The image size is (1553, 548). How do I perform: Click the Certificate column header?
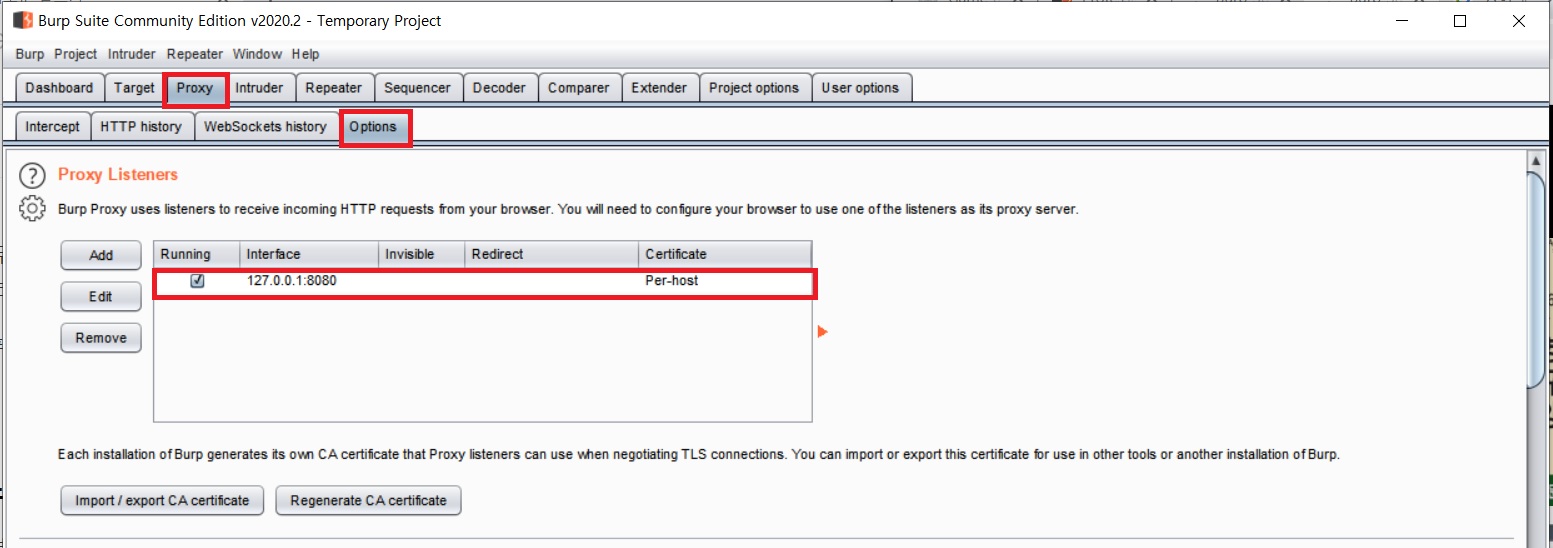725,254
